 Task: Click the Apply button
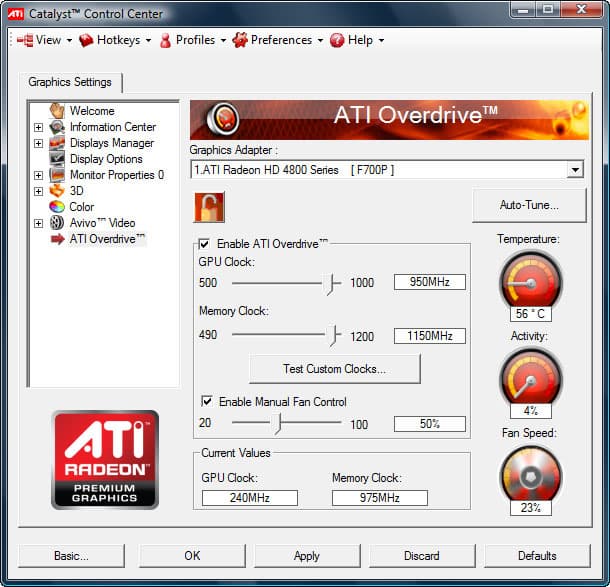coord(307,555)
